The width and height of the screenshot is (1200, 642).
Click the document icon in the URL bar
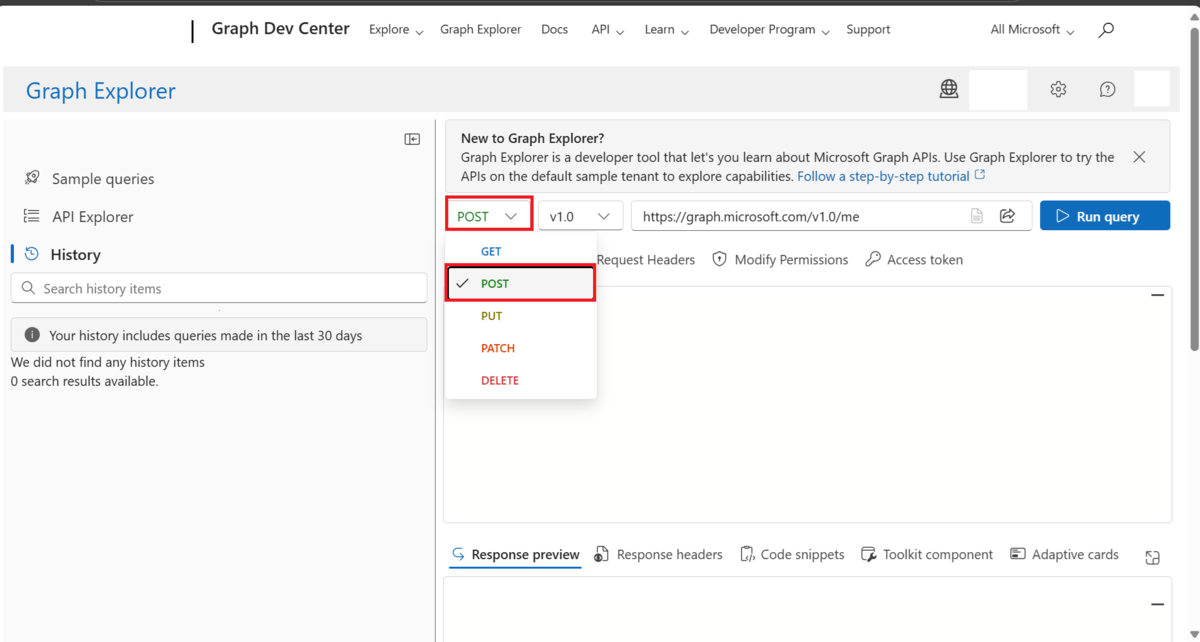click(977, 216)
